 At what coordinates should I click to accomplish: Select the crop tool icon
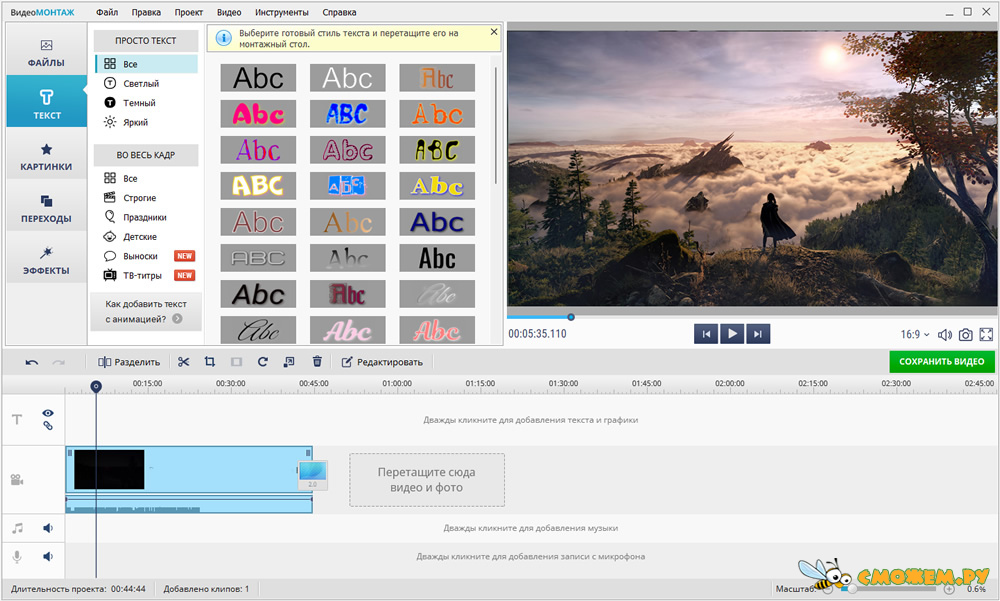(210, 362)
